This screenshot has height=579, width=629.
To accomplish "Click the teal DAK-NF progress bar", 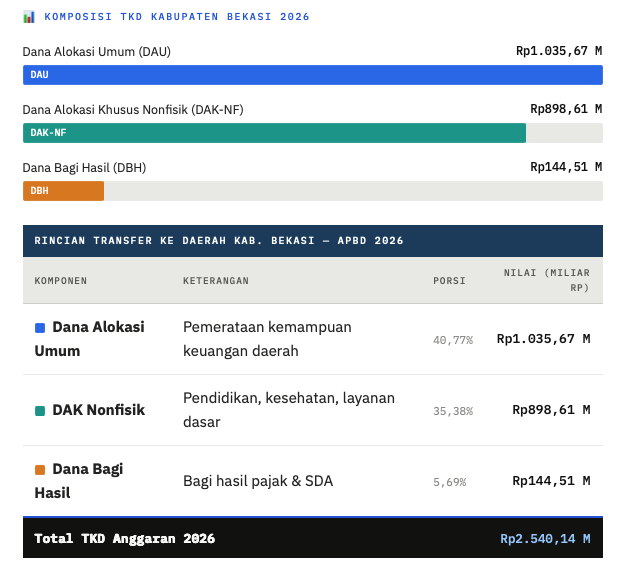I will 274,133.
